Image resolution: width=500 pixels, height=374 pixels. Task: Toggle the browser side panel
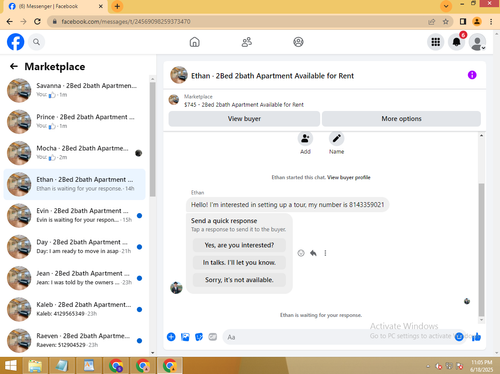point(463,22)
